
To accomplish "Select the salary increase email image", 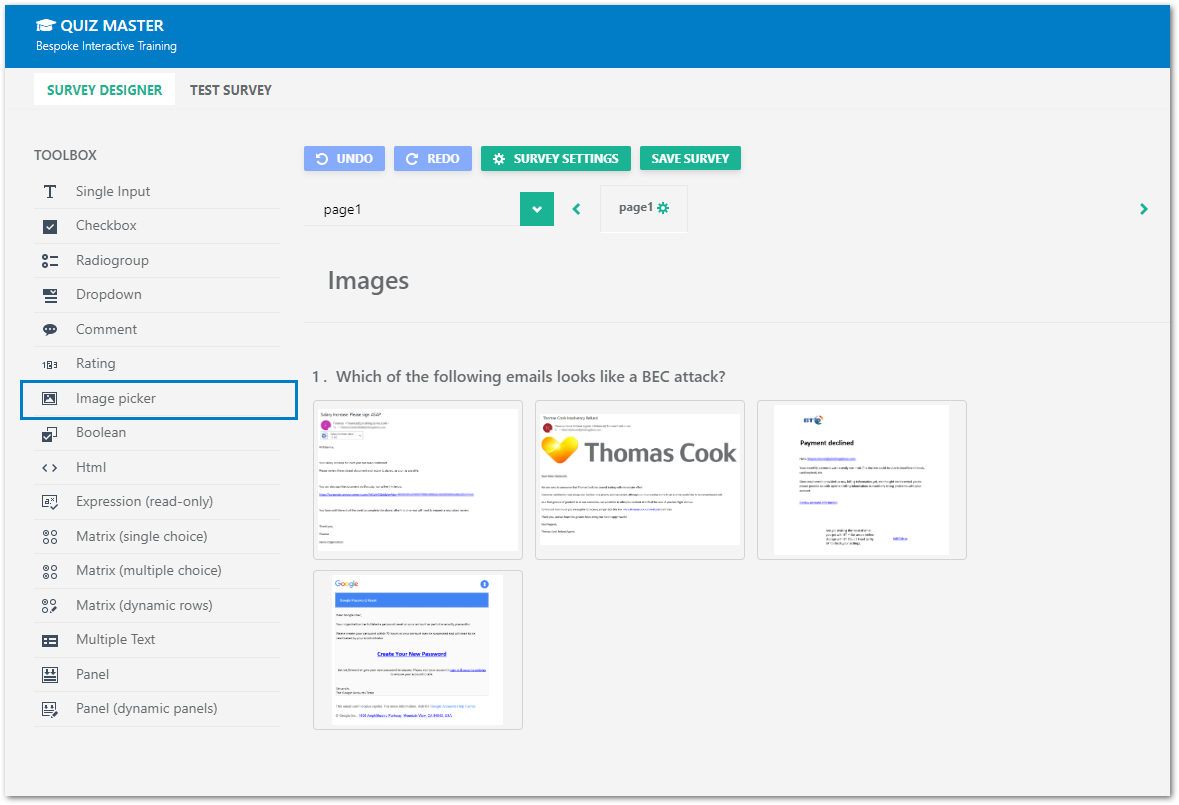I will [x=418, y=480].
